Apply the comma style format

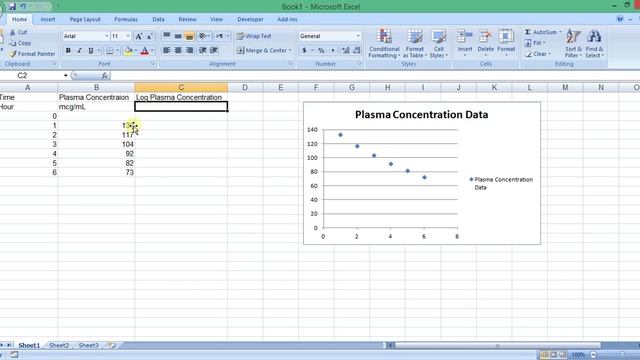(x=333, y=51)
